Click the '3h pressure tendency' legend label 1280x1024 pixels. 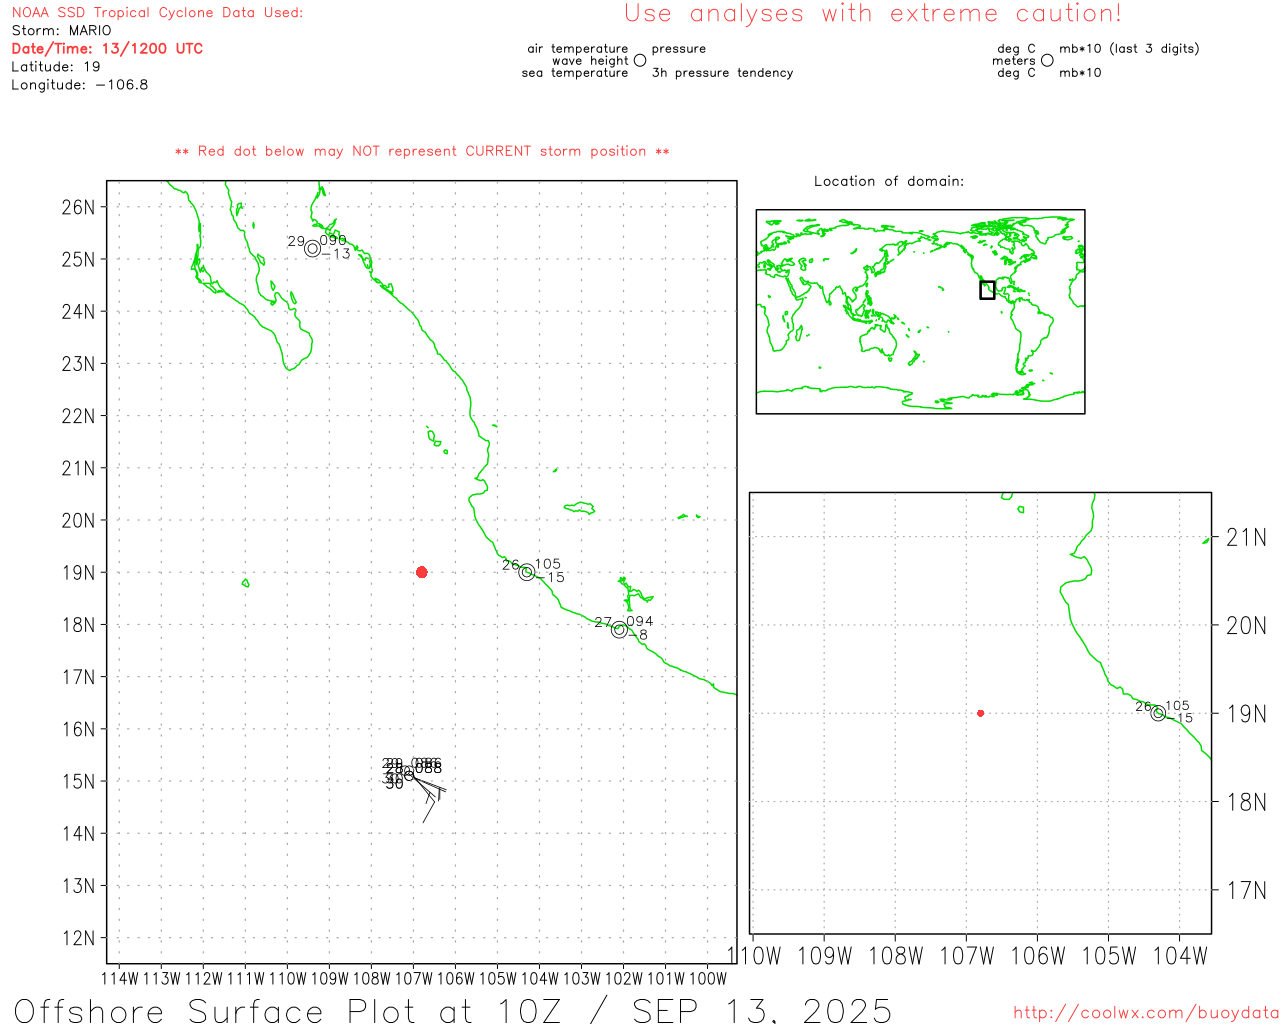[723, 73]
